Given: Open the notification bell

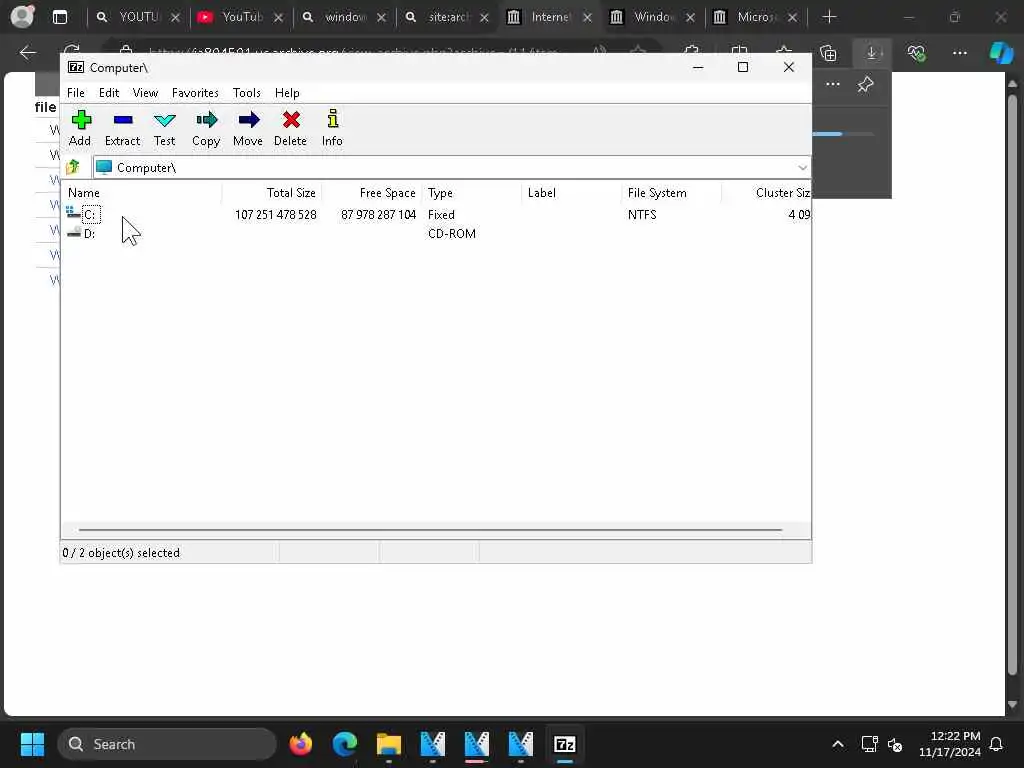Looking at the screenshot, I should tap(997, 744).
